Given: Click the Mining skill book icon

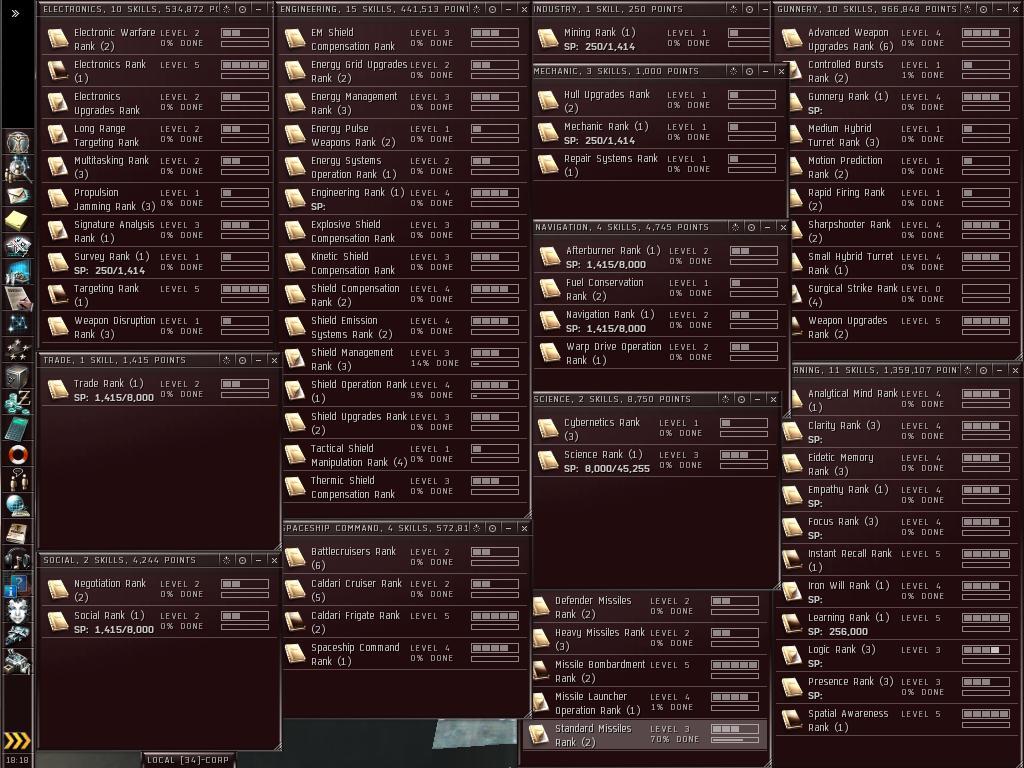Looking at the screenshot, I should coord(548,39).
